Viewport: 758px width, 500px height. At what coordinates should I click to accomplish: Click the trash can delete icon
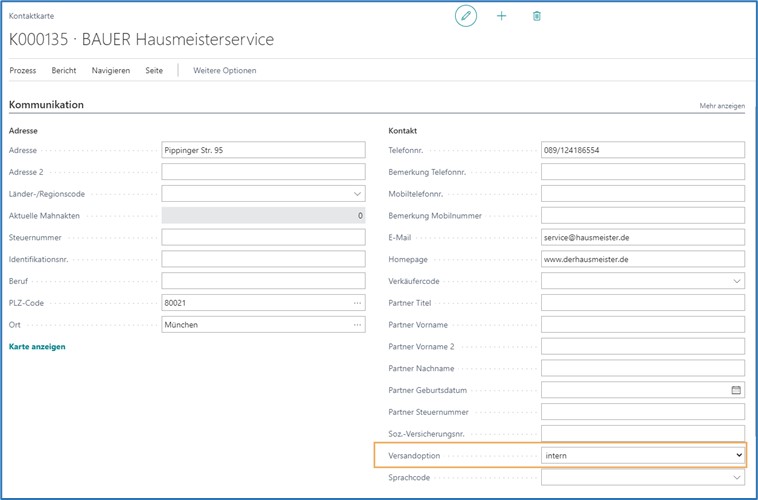(537, 16)
